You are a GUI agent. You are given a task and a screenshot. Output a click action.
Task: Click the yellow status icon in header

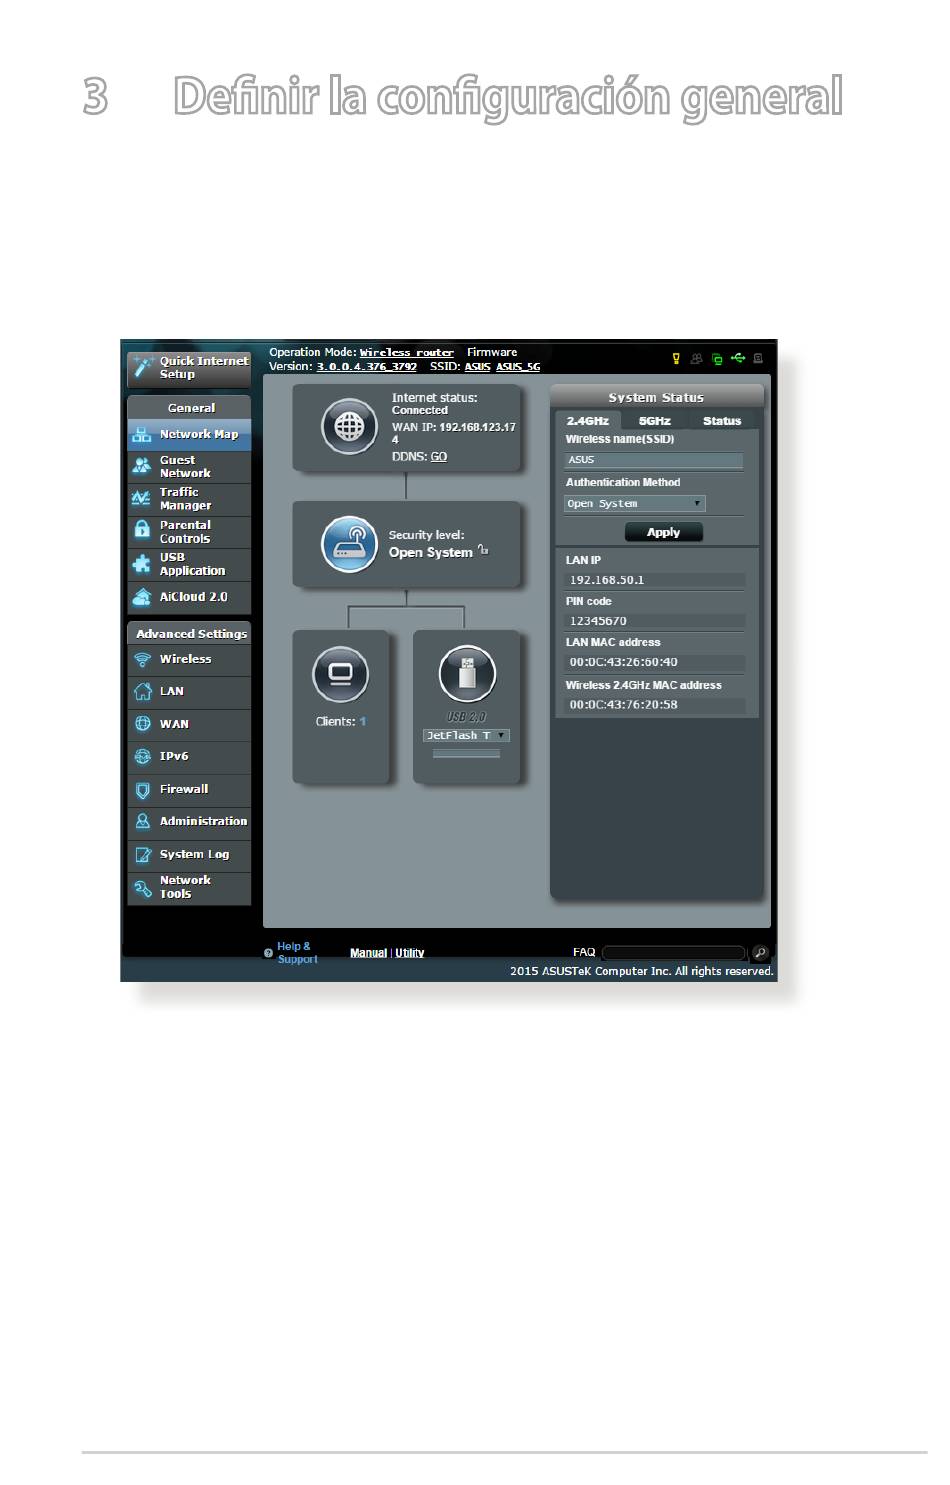point(676,358)
